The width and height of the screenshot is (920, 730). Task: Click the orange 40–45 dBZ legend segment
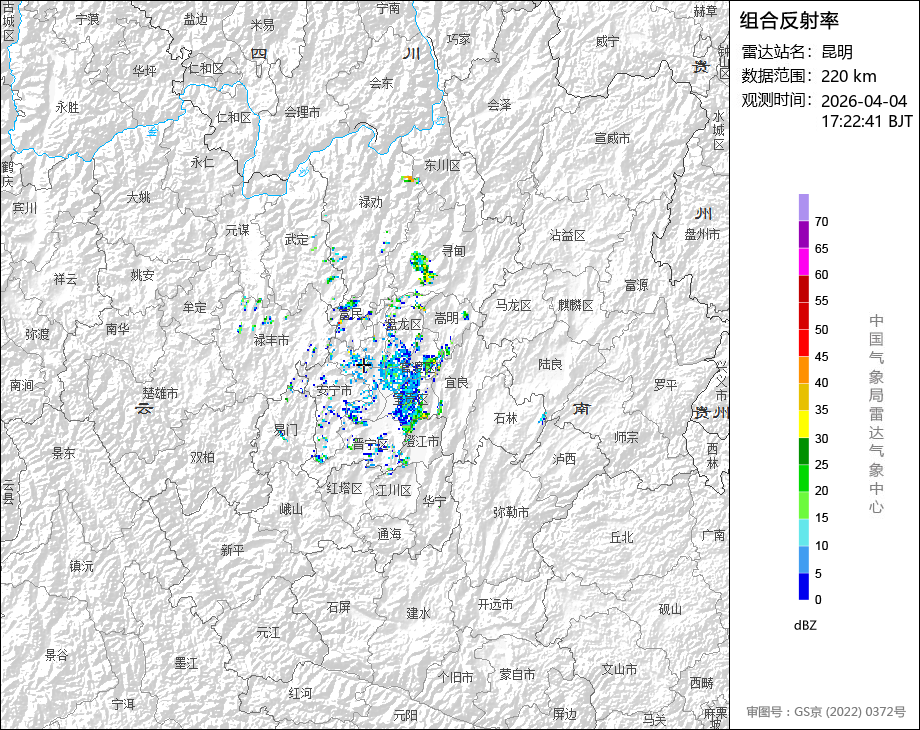[804, 370]
